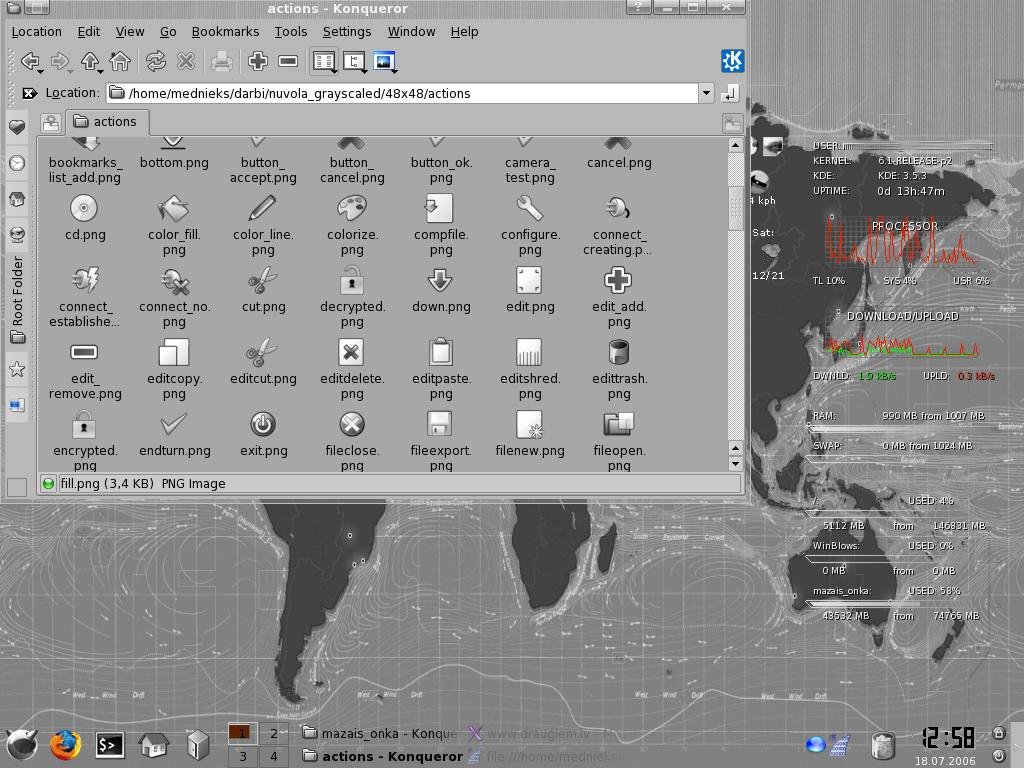Select the cd.png file
The width and height of the screenshot is (1024, 768).
84,219
